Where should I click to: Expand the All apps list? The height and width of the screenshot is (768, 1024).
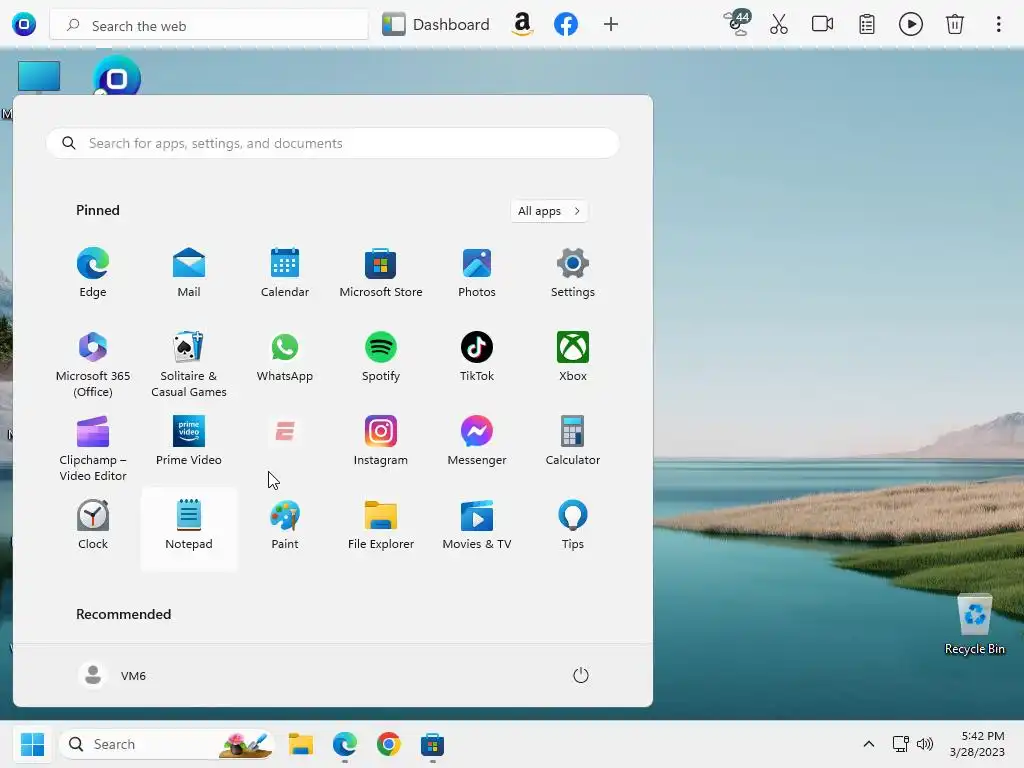click(549, 211)
